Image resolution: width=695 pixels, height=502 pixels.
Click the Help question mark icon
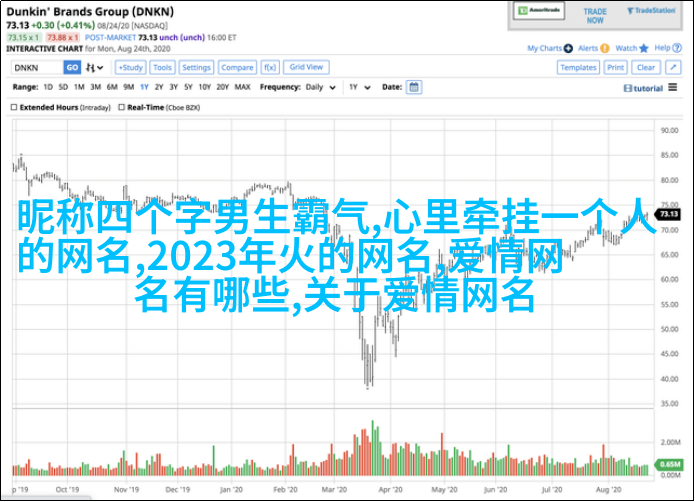[677, 48]
